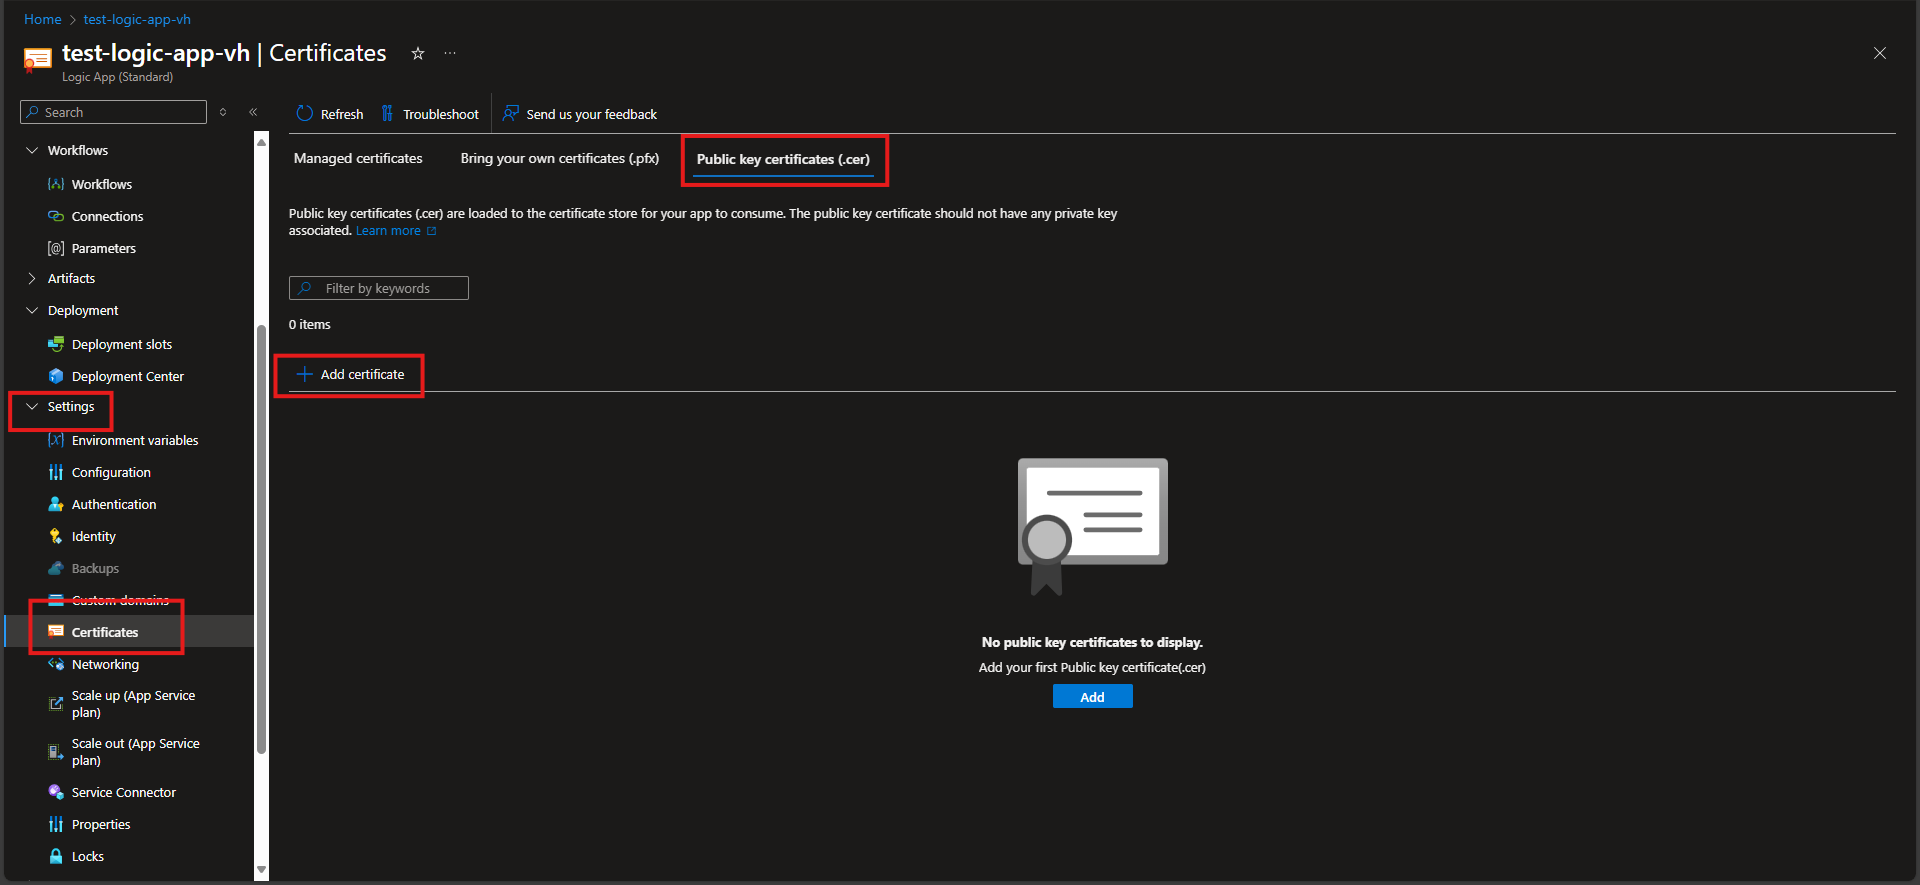This screenshot has height=885, width=1920.
Task: Open the more options ellipsis by the title
Action: coord(450,54)
